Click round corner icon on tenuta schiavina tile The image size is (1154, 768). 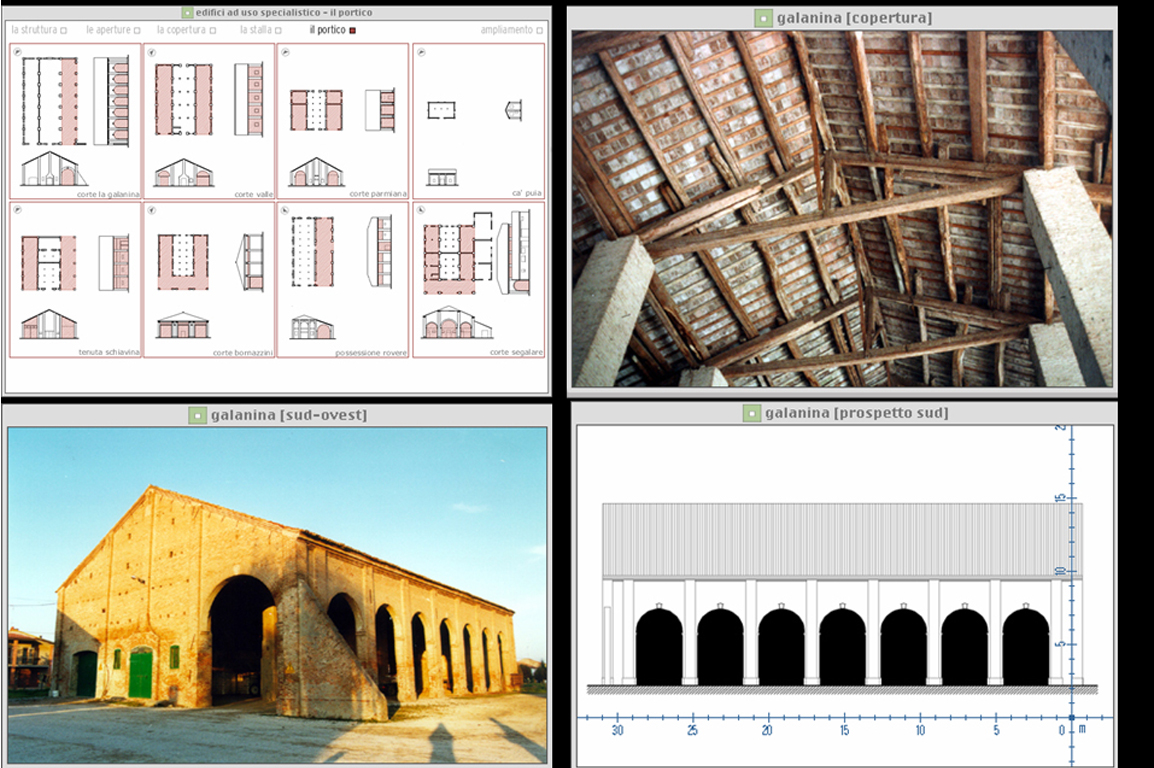pyautogui.click(x=18, y=210)
